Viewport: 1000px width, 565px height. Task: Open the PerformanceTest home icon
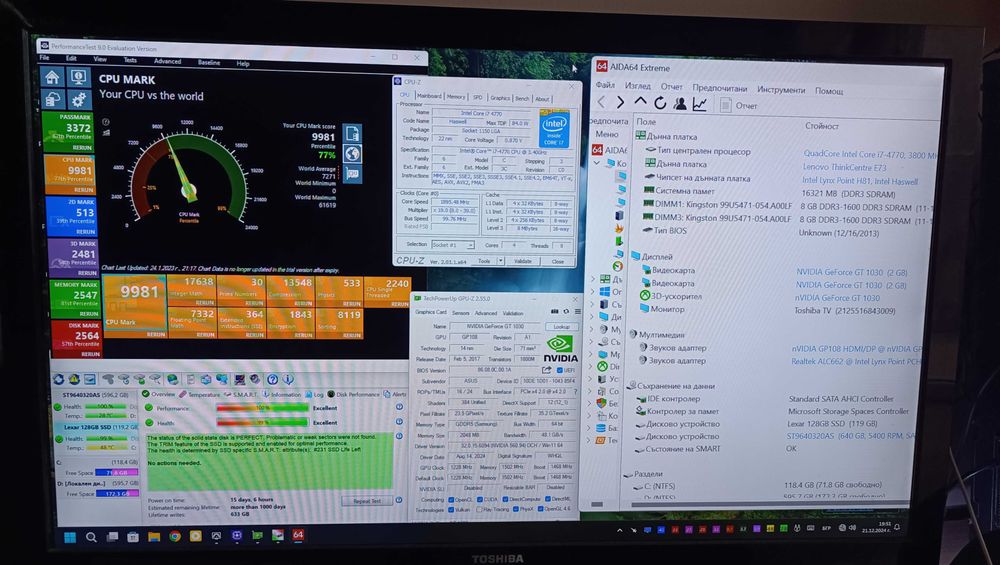(52, 78)
